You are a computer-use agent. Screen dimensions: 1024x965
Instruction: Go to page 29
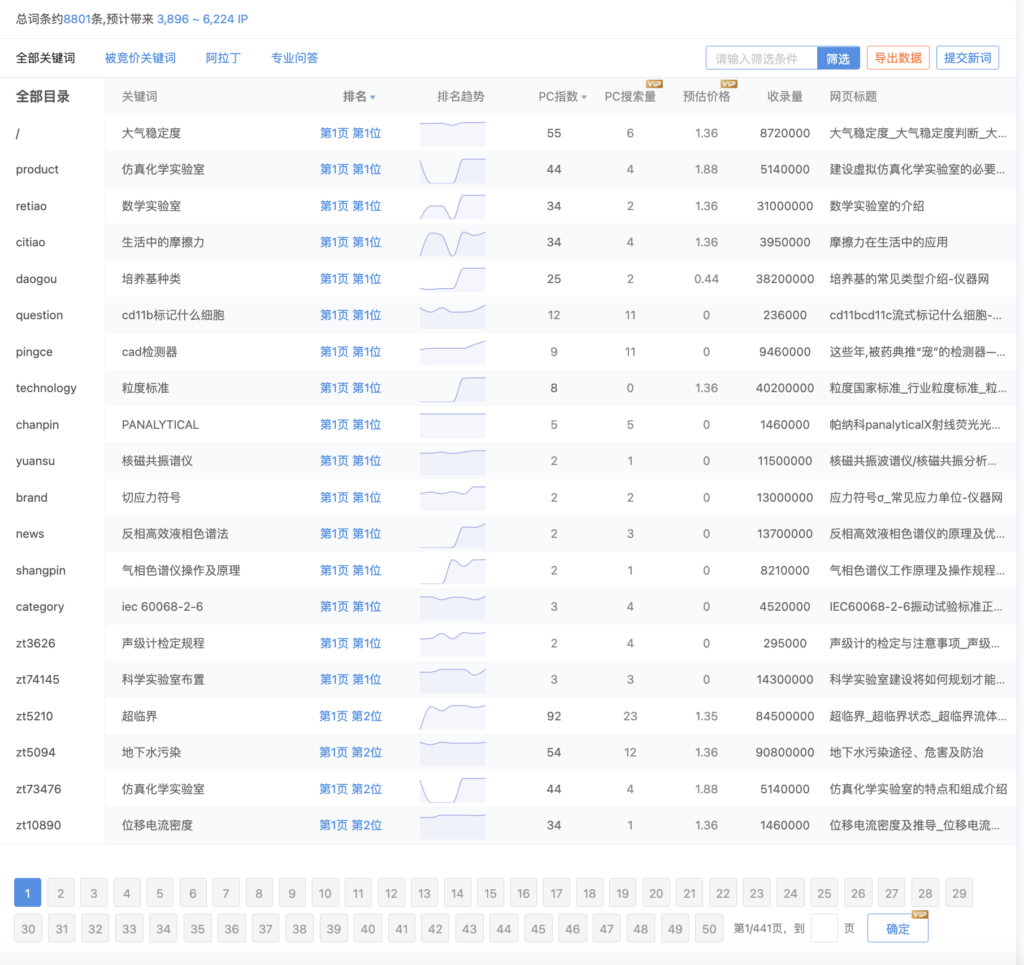pos(959,893)
